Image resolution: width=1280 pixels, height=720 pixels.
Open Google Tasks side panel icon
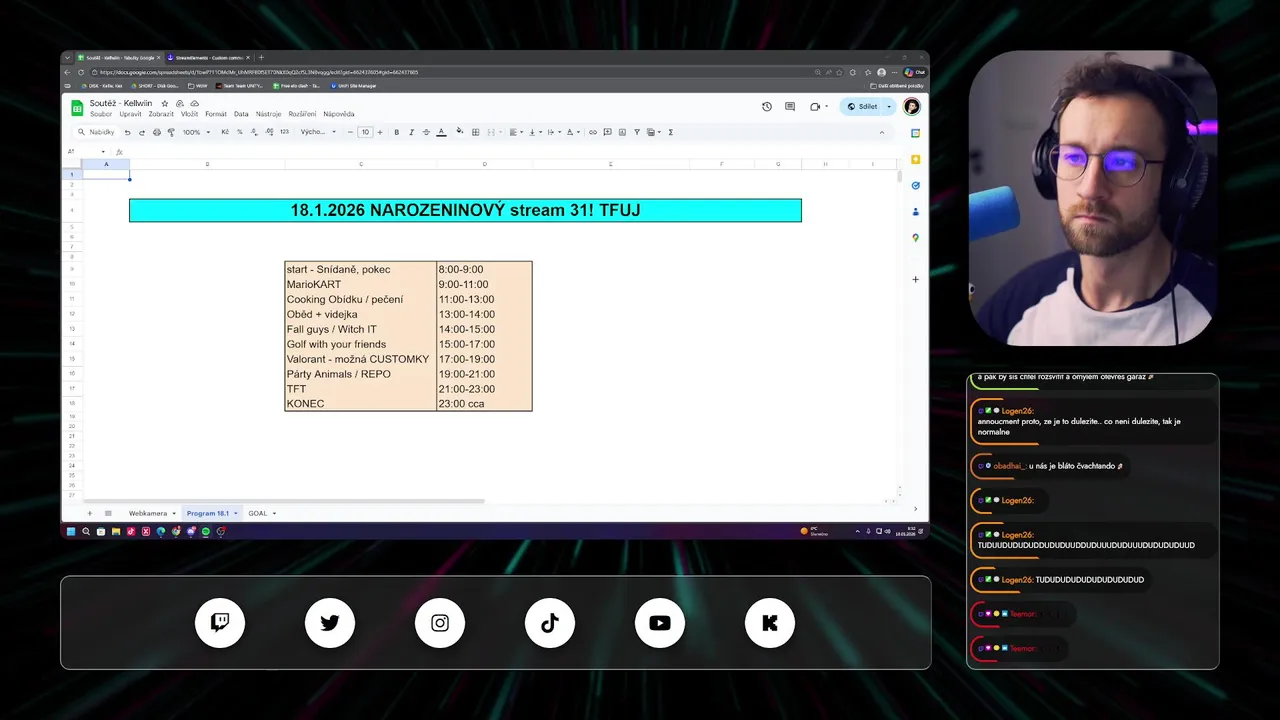915,185
